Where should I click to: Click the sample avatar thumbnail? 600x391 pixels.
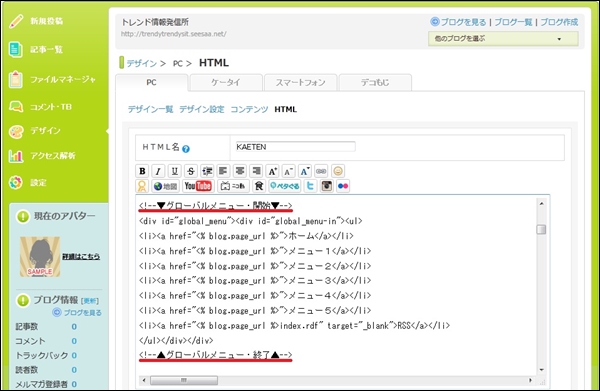point(40,257)
